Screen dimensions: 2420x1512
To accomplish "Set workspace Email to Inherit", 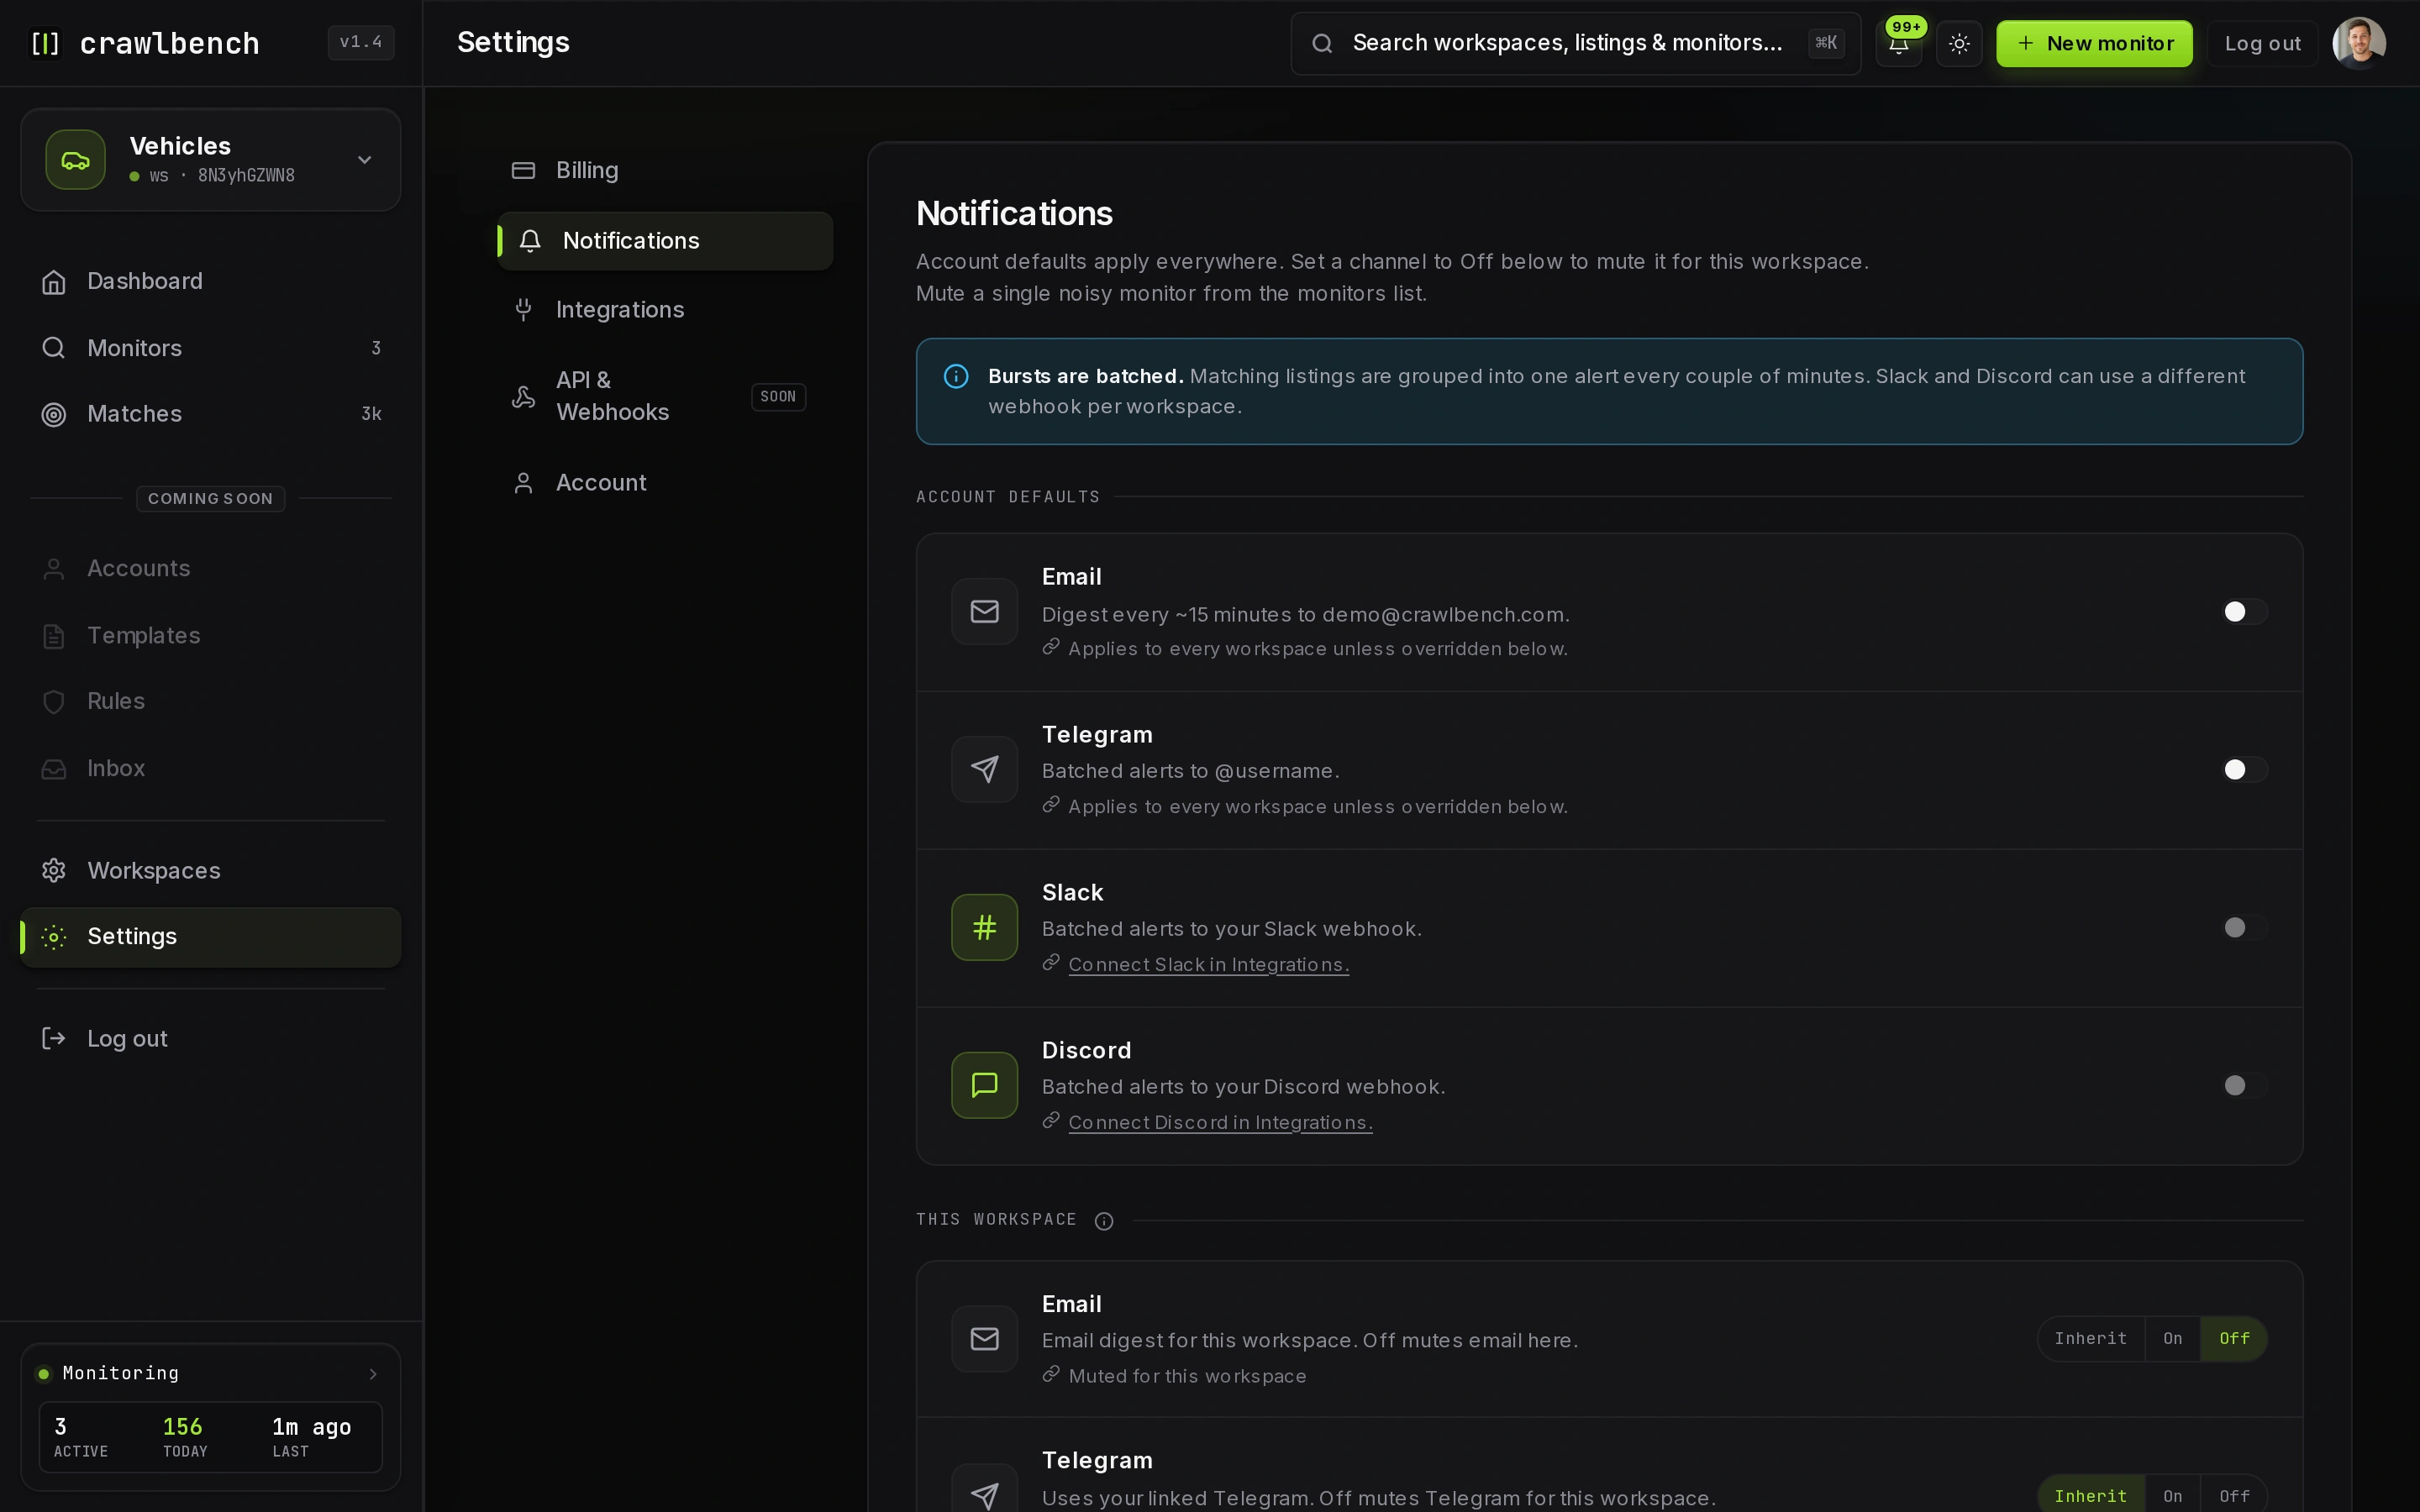I will pyautogui.click(x=2090, y=1339).
